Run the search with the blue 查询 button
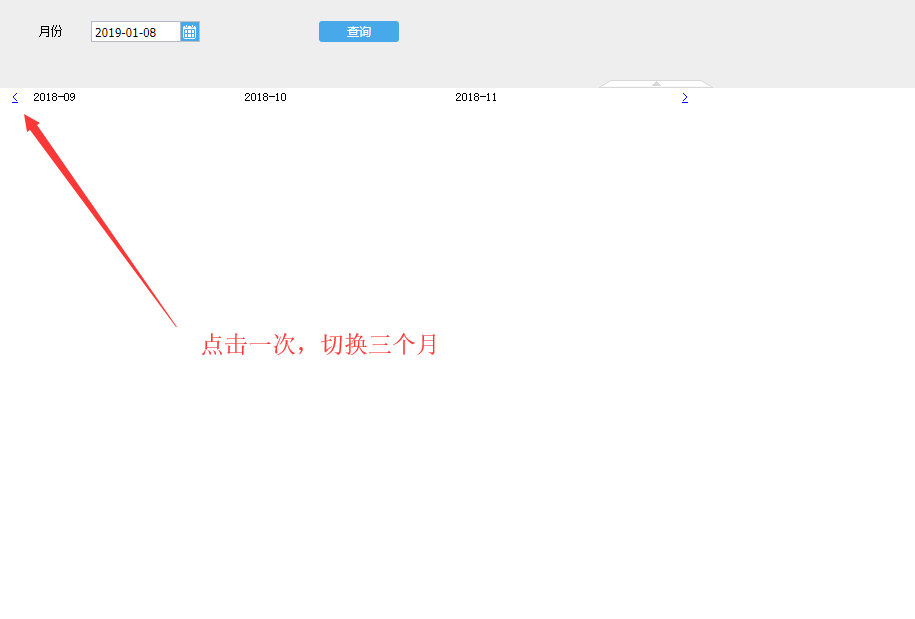The height and width of the screenshot is (619, 915). [359, 32]
